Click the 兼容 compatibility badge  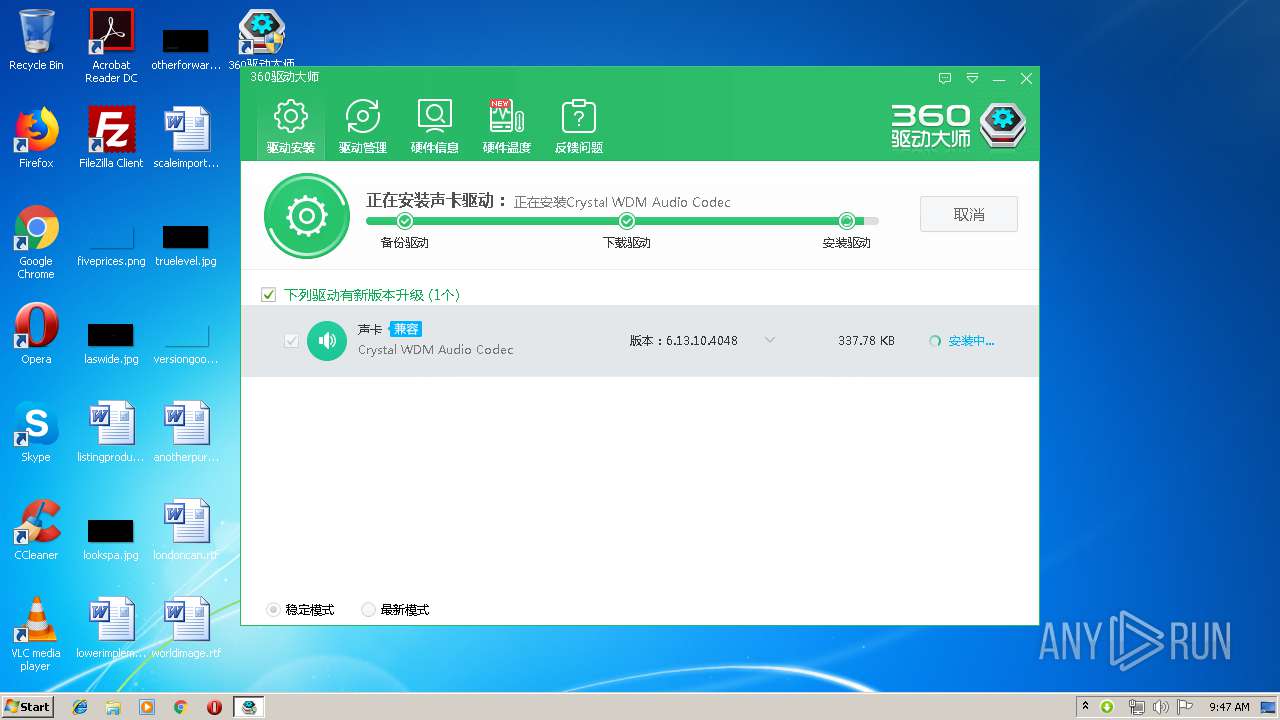point(406,329)
